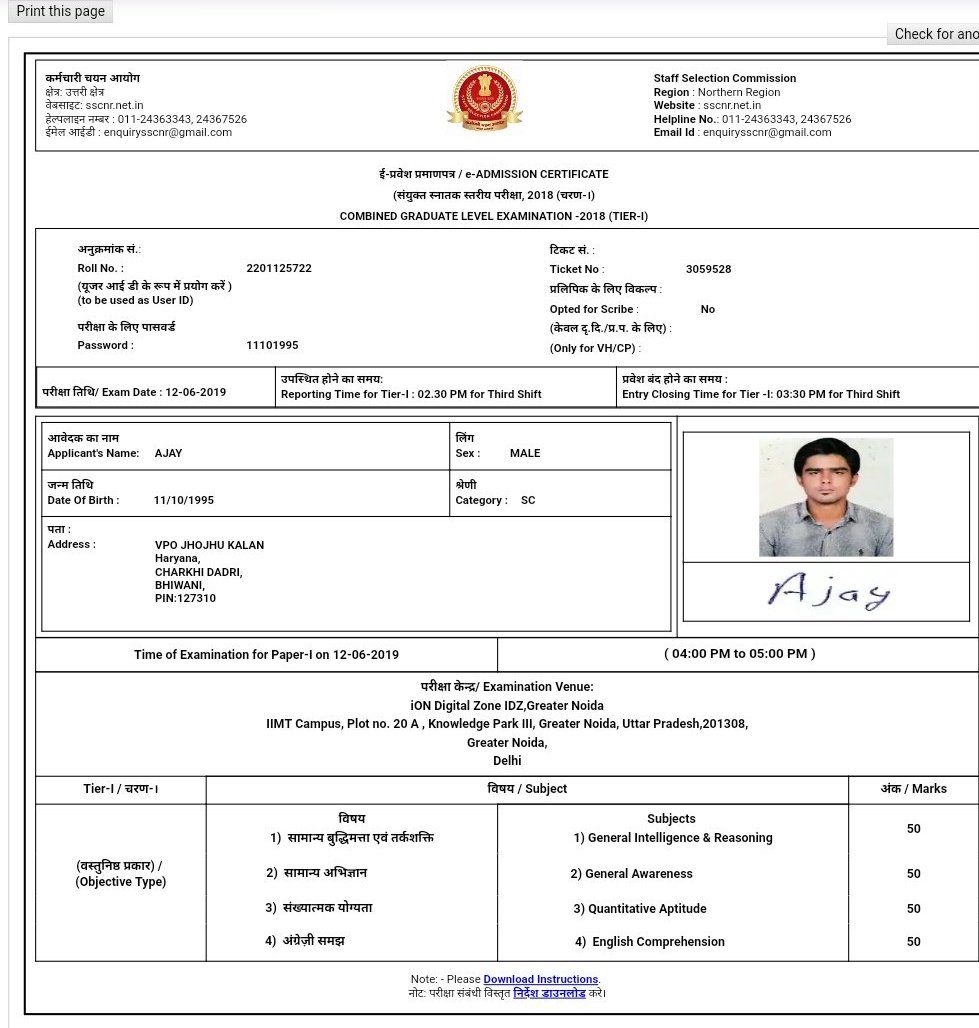The height and width of the screenshot is (1028, 979).
Task: Click the Sex value MALE
Action: click(x=525, y=453)
